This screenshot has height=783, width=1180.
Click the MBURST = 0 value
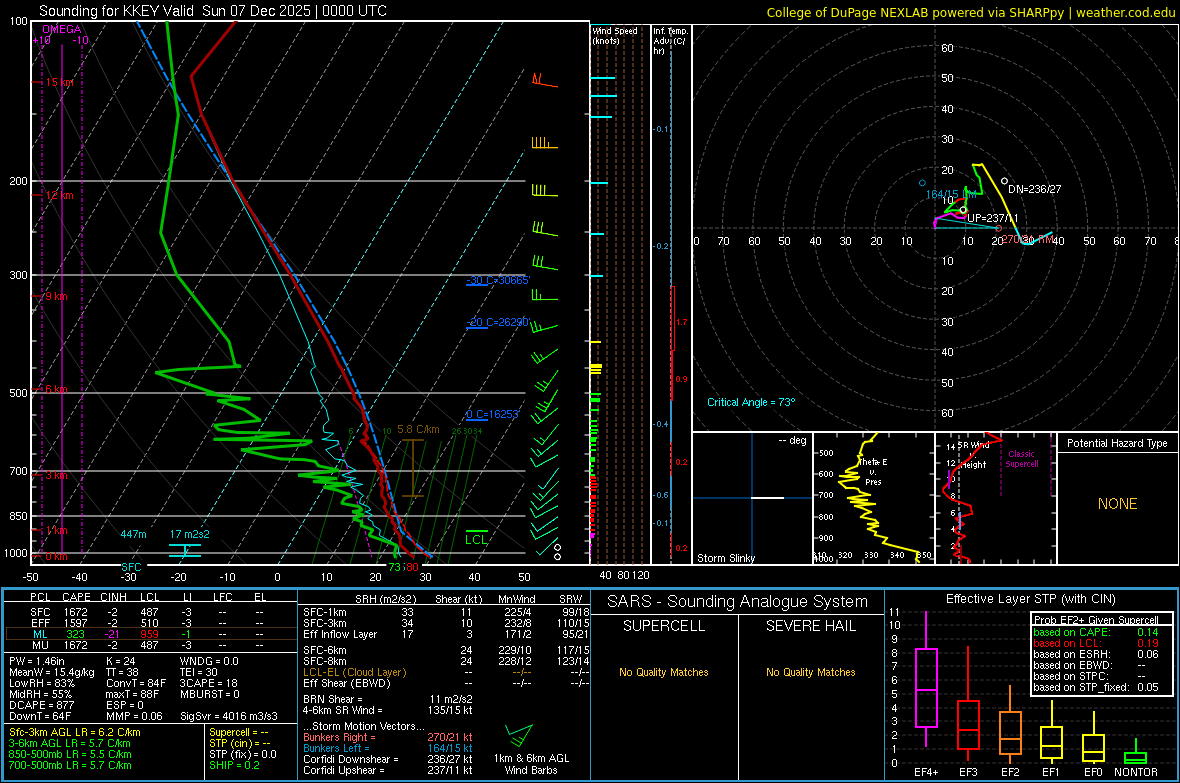click(x=209, y=694)
